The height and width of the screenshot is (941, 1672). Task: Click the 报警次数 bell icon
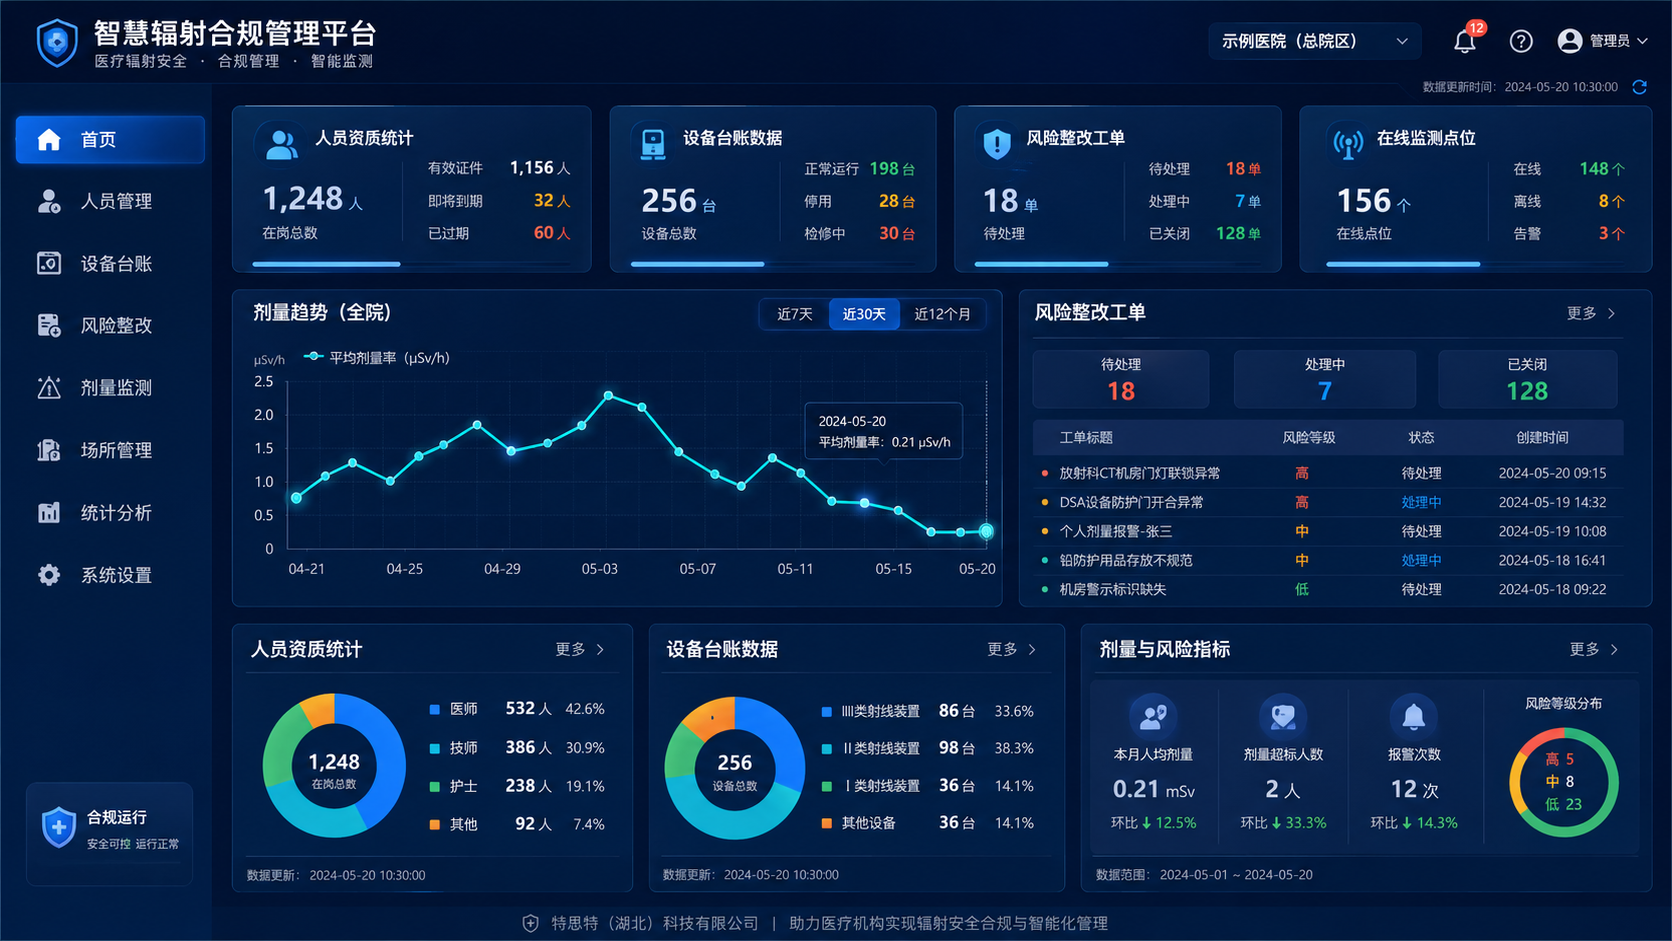coord(1414,716)
